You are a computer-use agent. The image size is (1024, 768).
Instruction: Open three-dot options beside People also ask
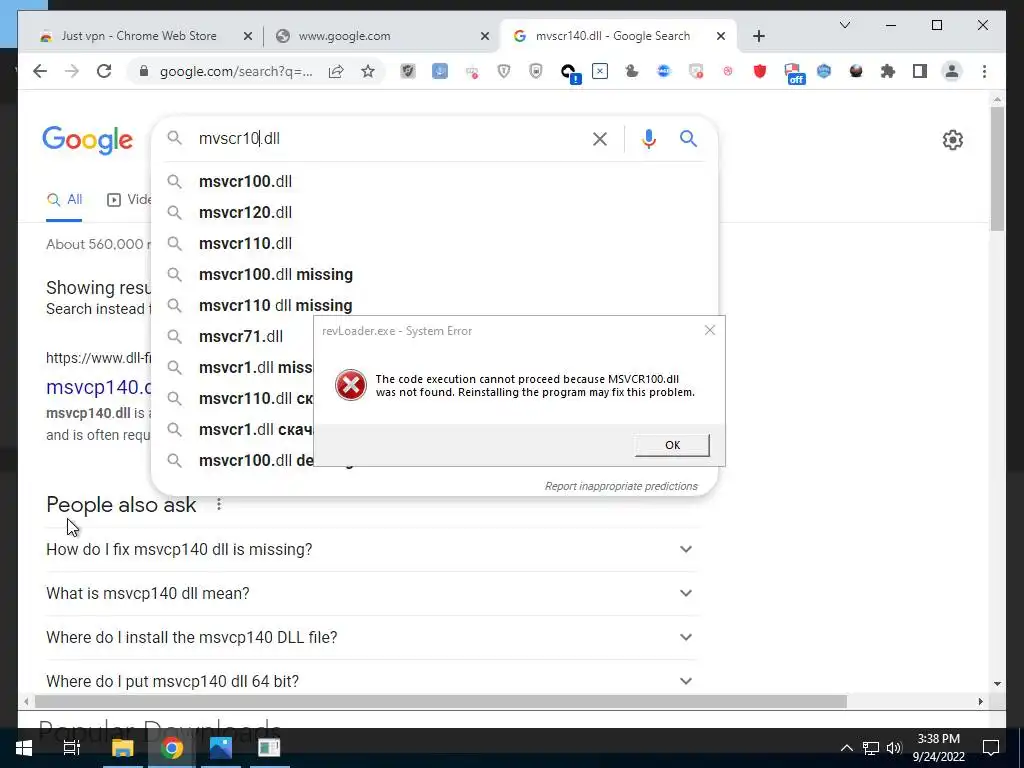219,504
